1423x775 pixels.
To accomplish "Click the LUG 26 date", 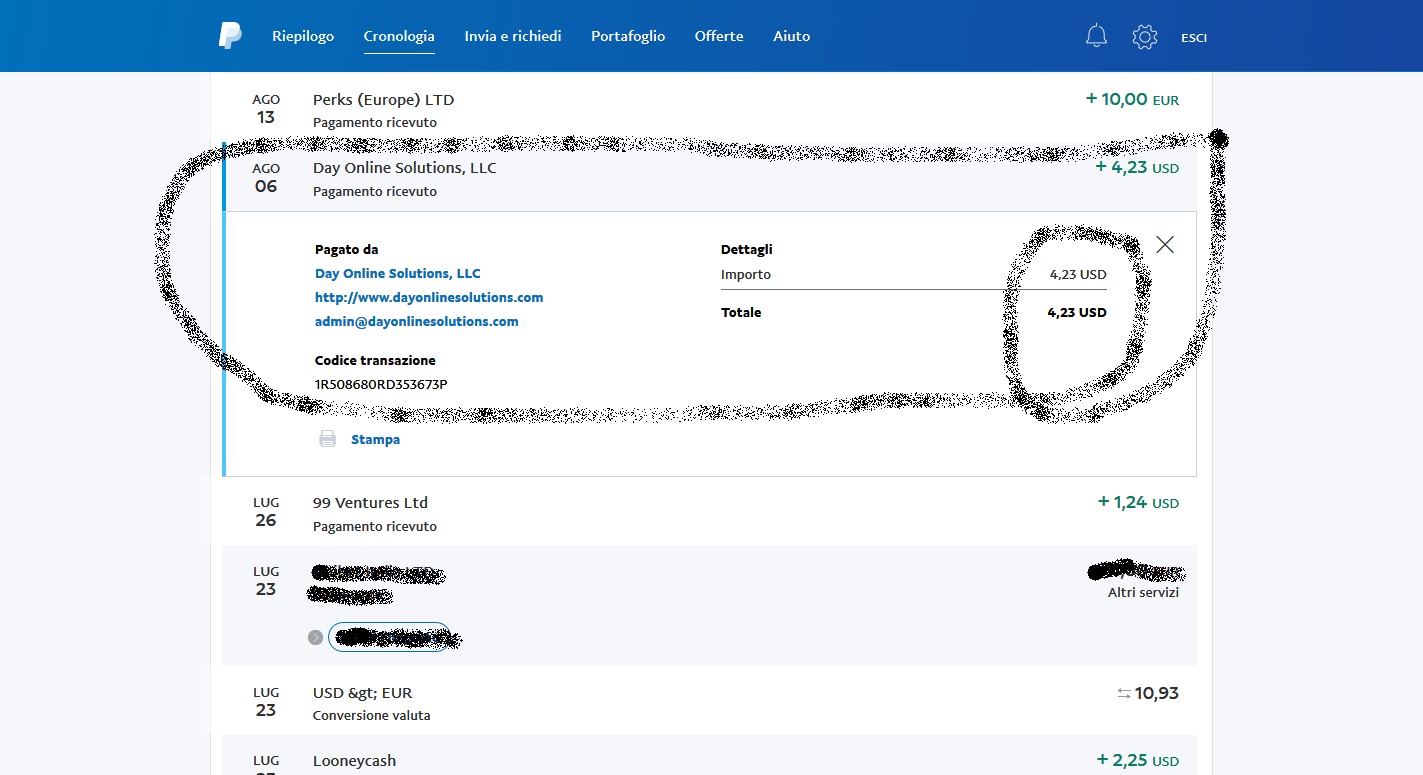I will point(266,512).
